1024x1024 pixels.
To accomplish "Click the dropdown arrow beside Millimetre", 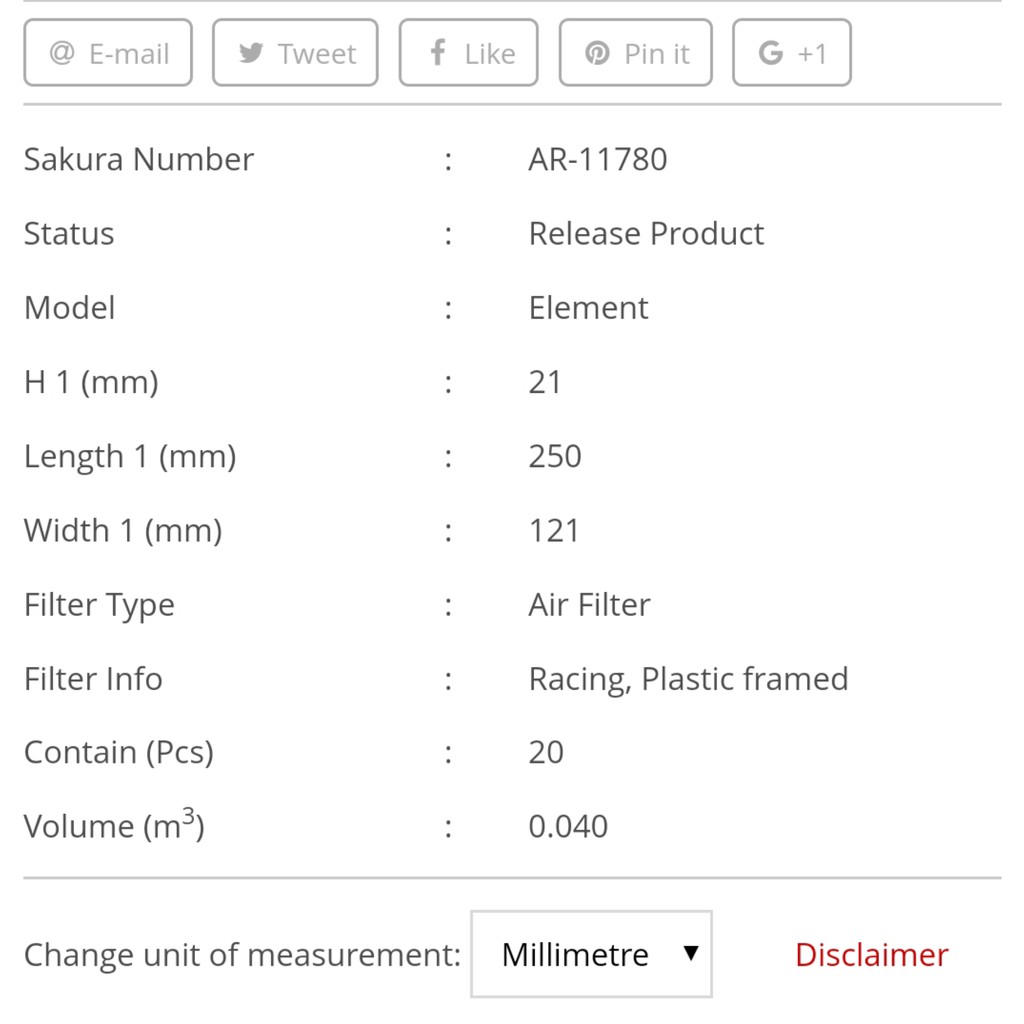I will point(690,953).
